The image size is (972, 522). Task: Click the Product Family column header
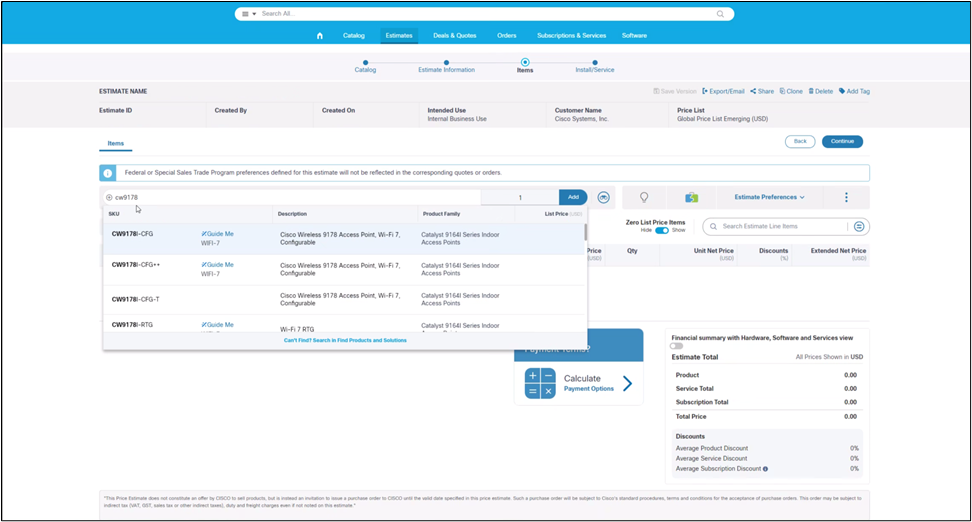441,214
